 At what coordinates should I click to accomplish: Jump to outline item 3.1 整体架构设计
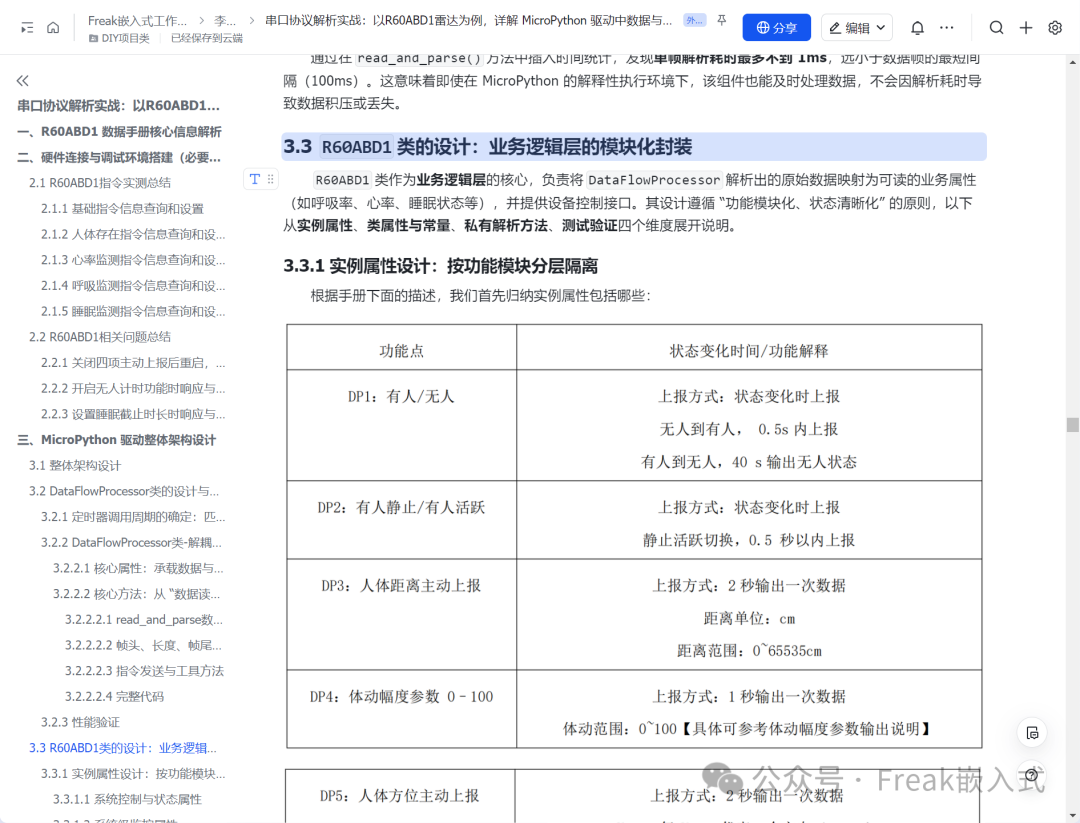pyautogui.click(x=75, y=466)
